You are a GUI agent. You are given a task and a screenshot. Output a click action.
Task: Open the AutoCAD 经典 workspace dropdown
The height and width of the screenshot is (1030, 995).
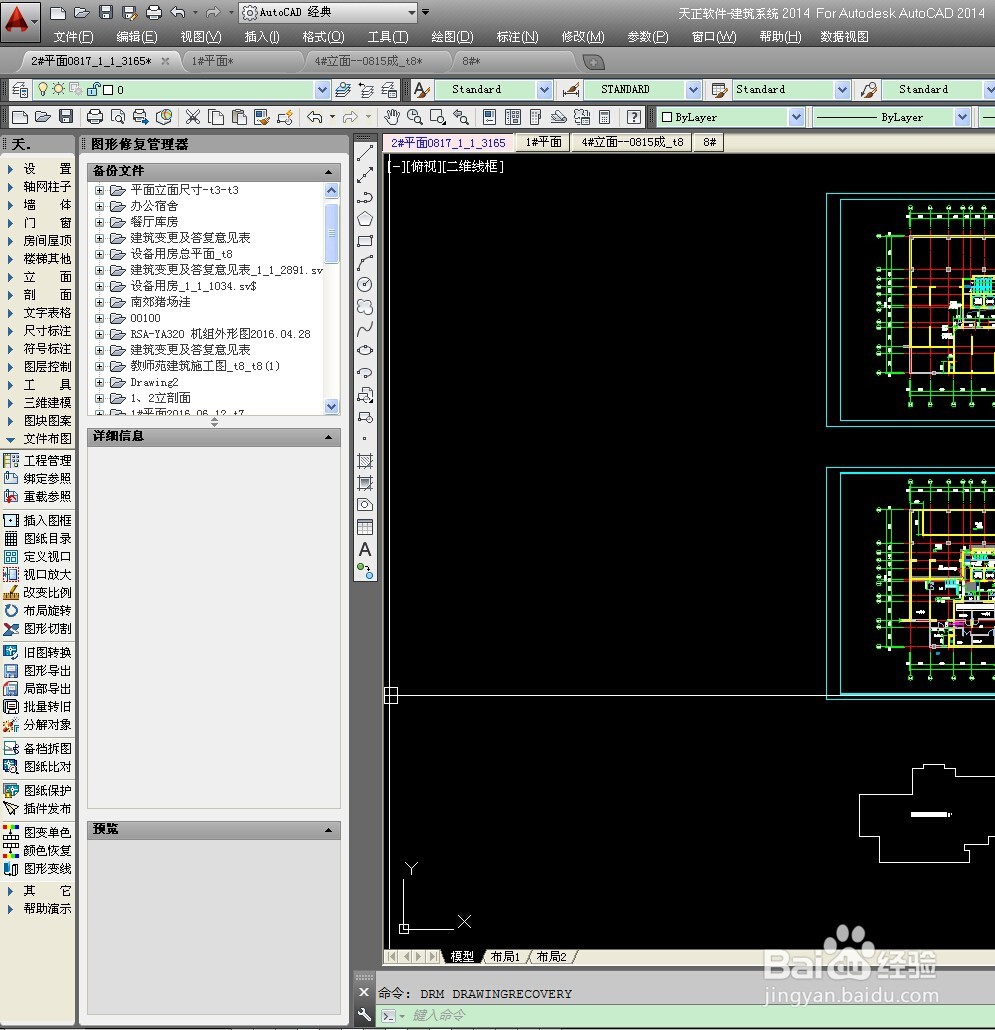tap(412, 12)
